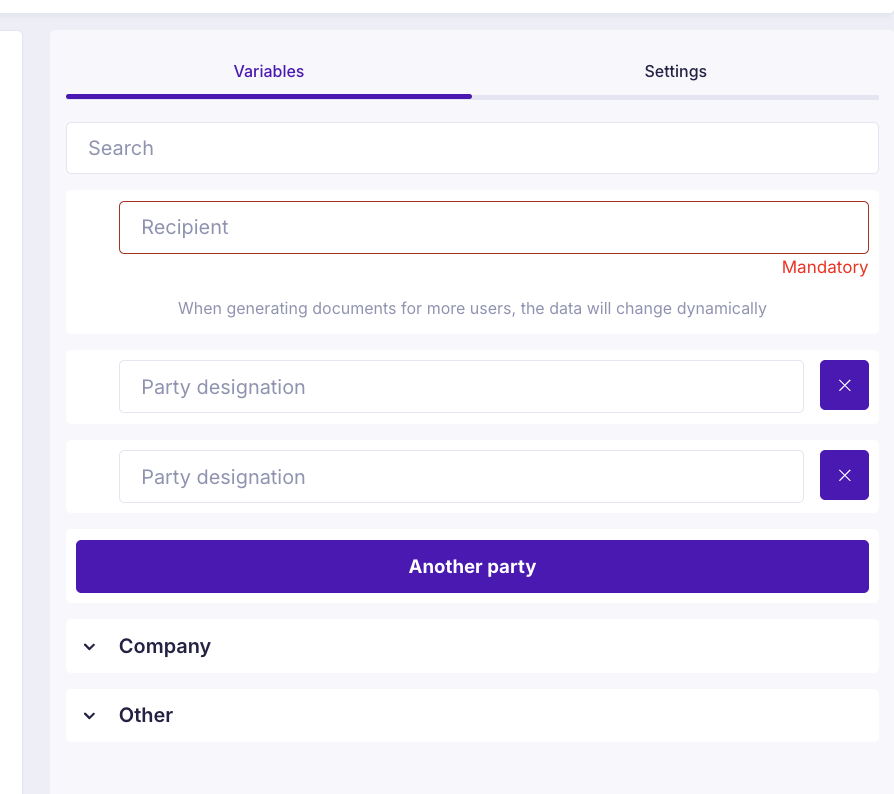Click into the Recipient field
Screen dimensions: 894x794
click(493, 227)
